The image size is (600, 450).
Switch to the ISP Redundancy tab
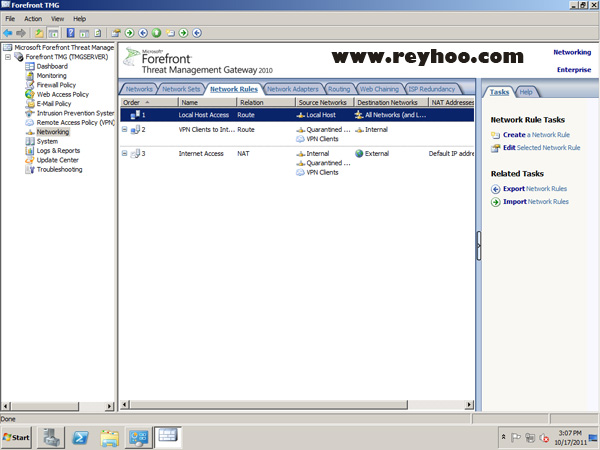[432, 89]
